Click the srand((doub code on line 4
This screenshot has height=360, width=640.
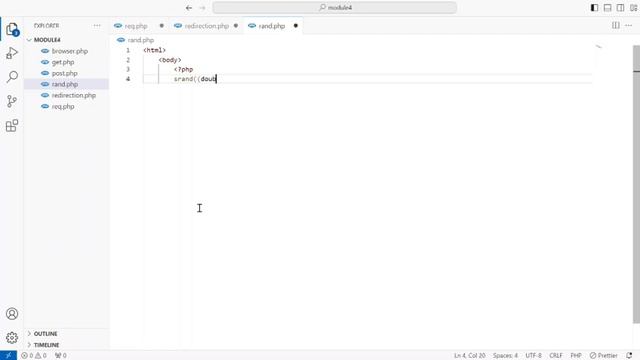(195, 79)
